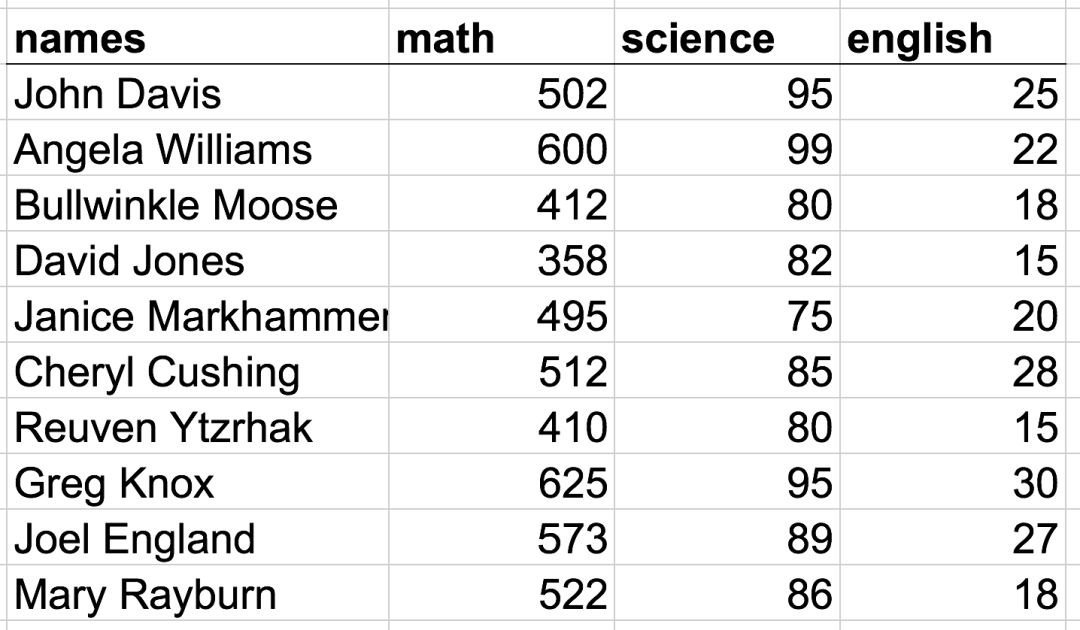Click the Mary Rayburn cell
This screenshot has height=630, width=1080.
click(197, 594)
